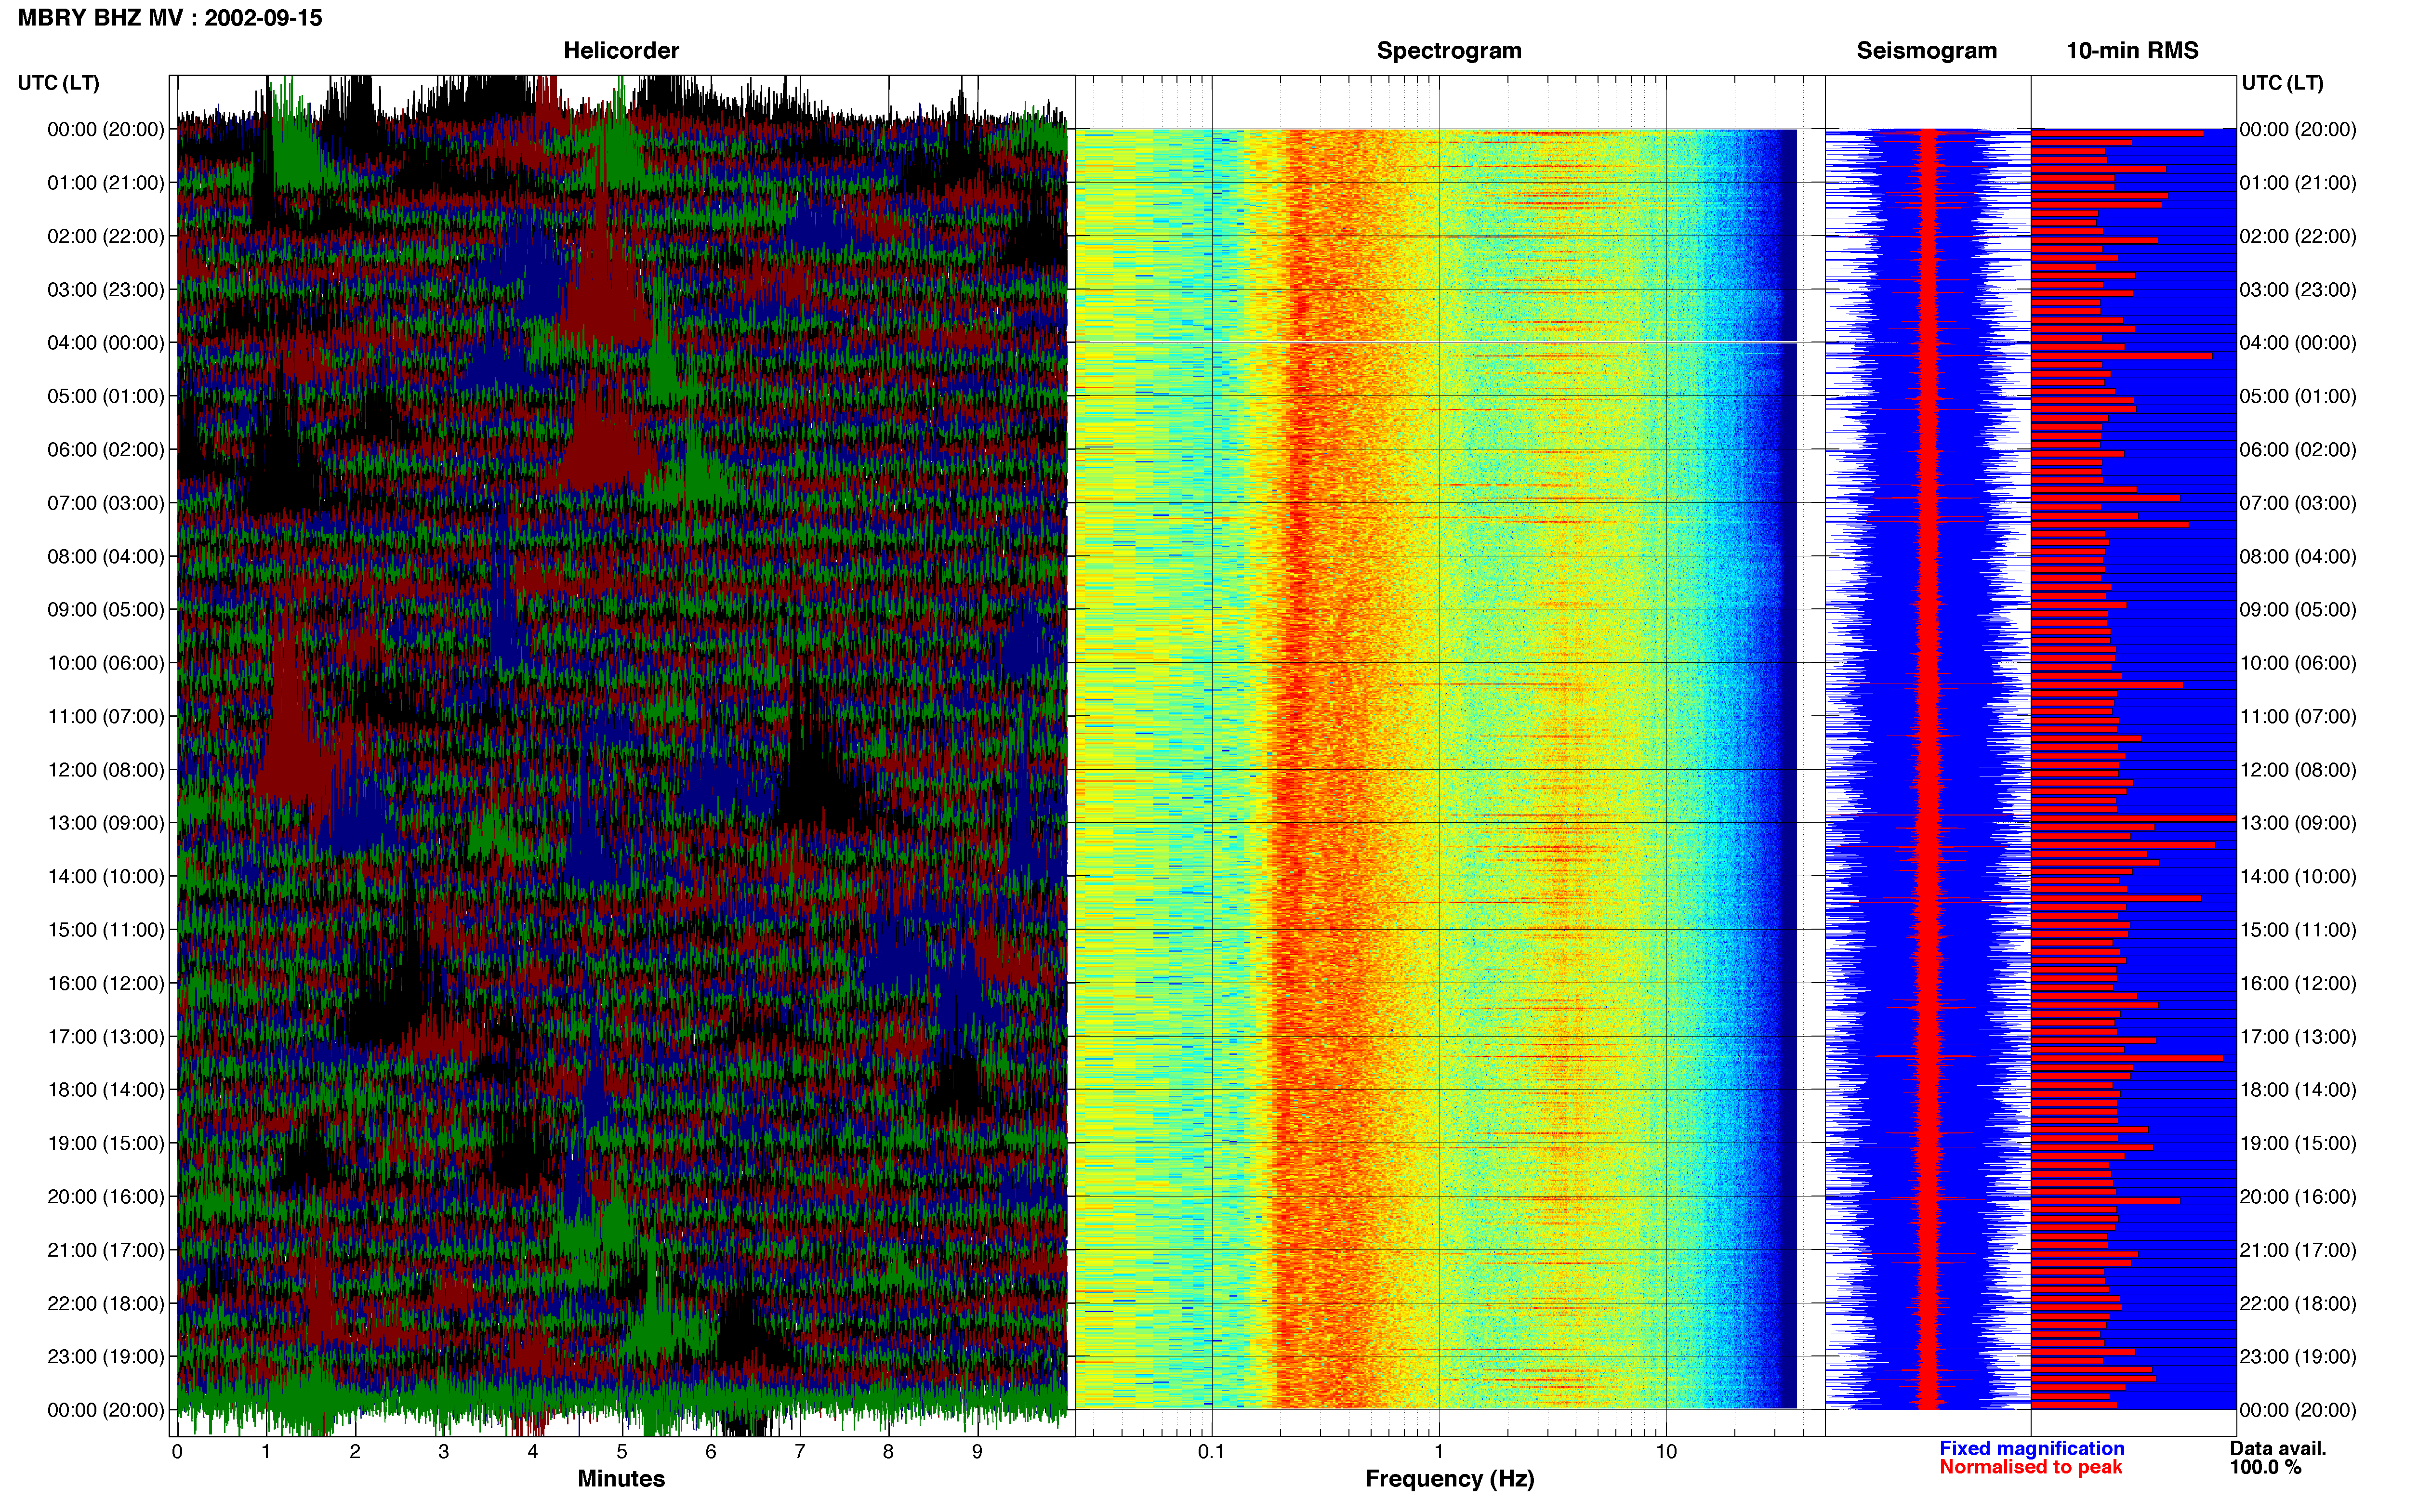The image size is (2418, 1512).
Task: Click the Seismogram panel heading
Action: point(1927,51)
